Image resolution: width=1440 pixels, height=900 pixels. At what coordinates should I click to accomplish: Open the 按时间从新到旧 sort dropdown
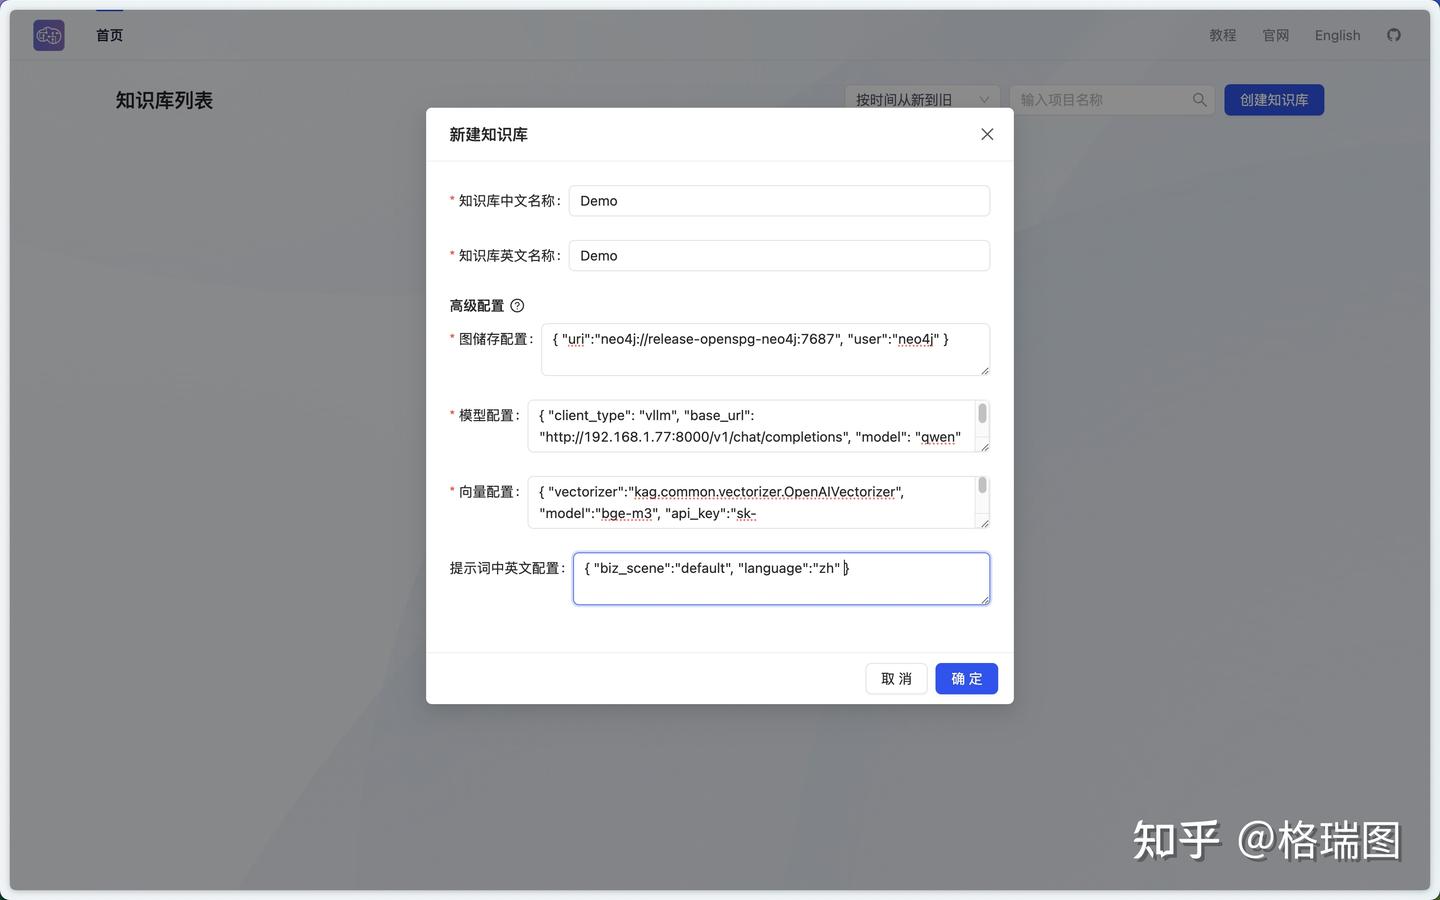pos(922,100)
